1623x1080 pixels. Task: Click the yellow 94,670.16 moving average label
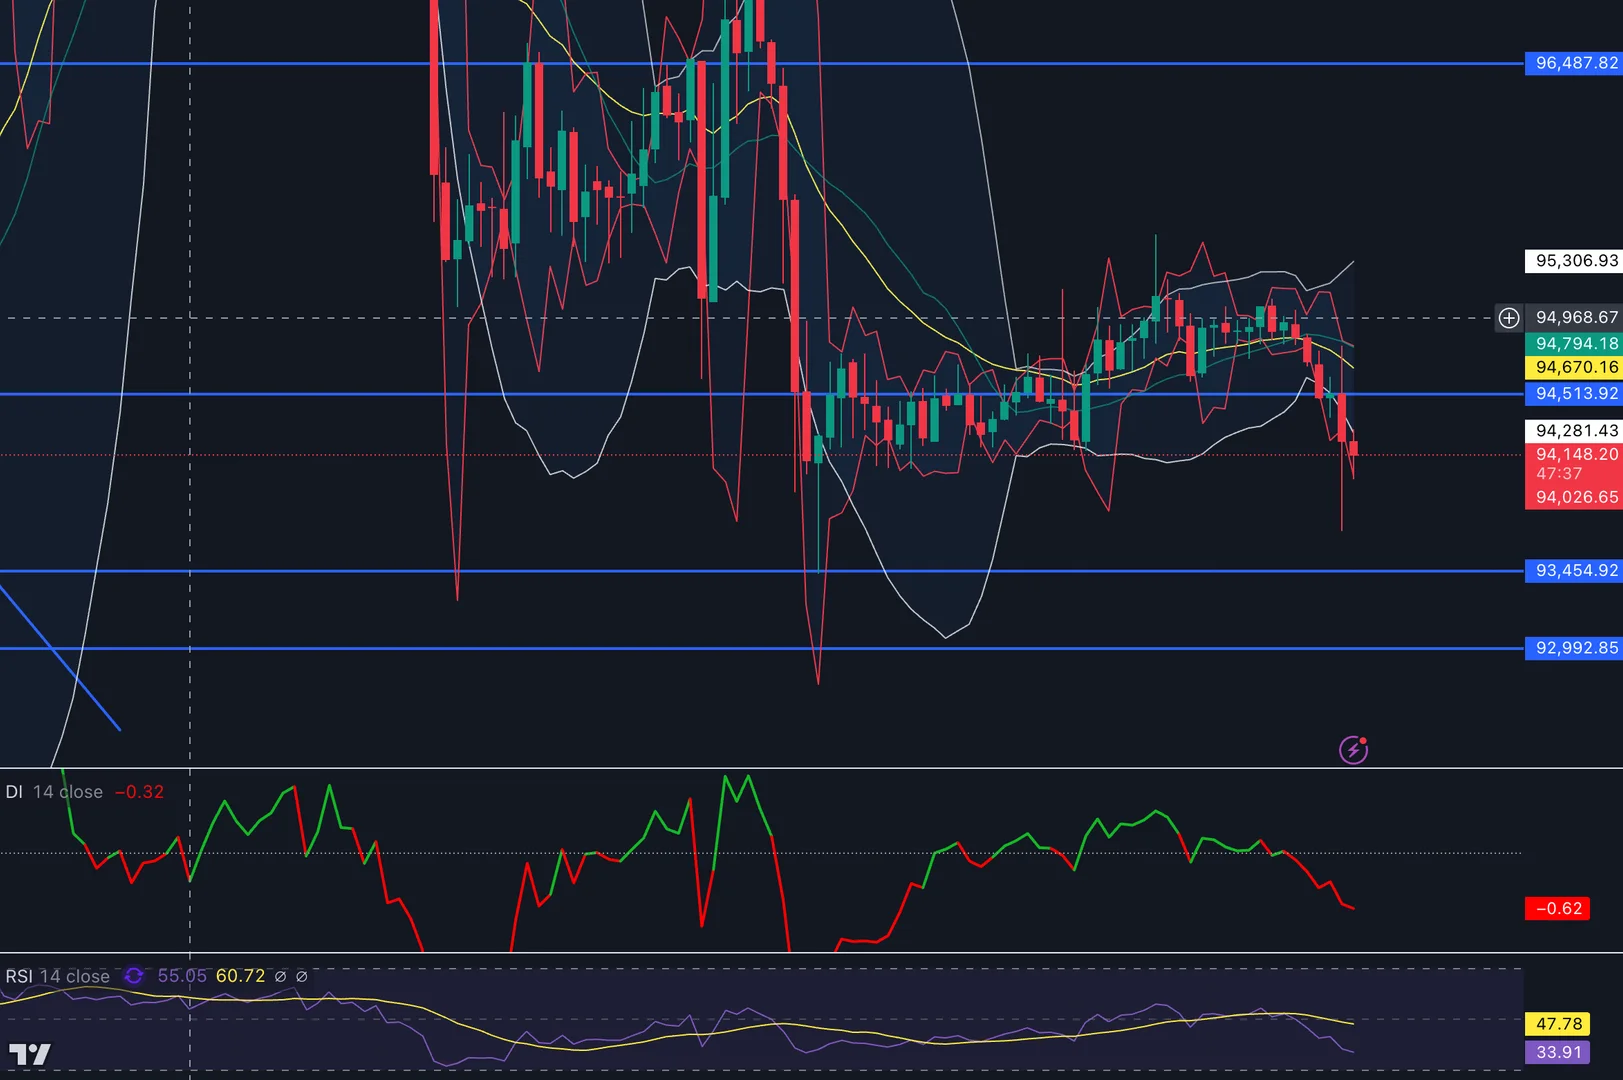click(1574, 367)
